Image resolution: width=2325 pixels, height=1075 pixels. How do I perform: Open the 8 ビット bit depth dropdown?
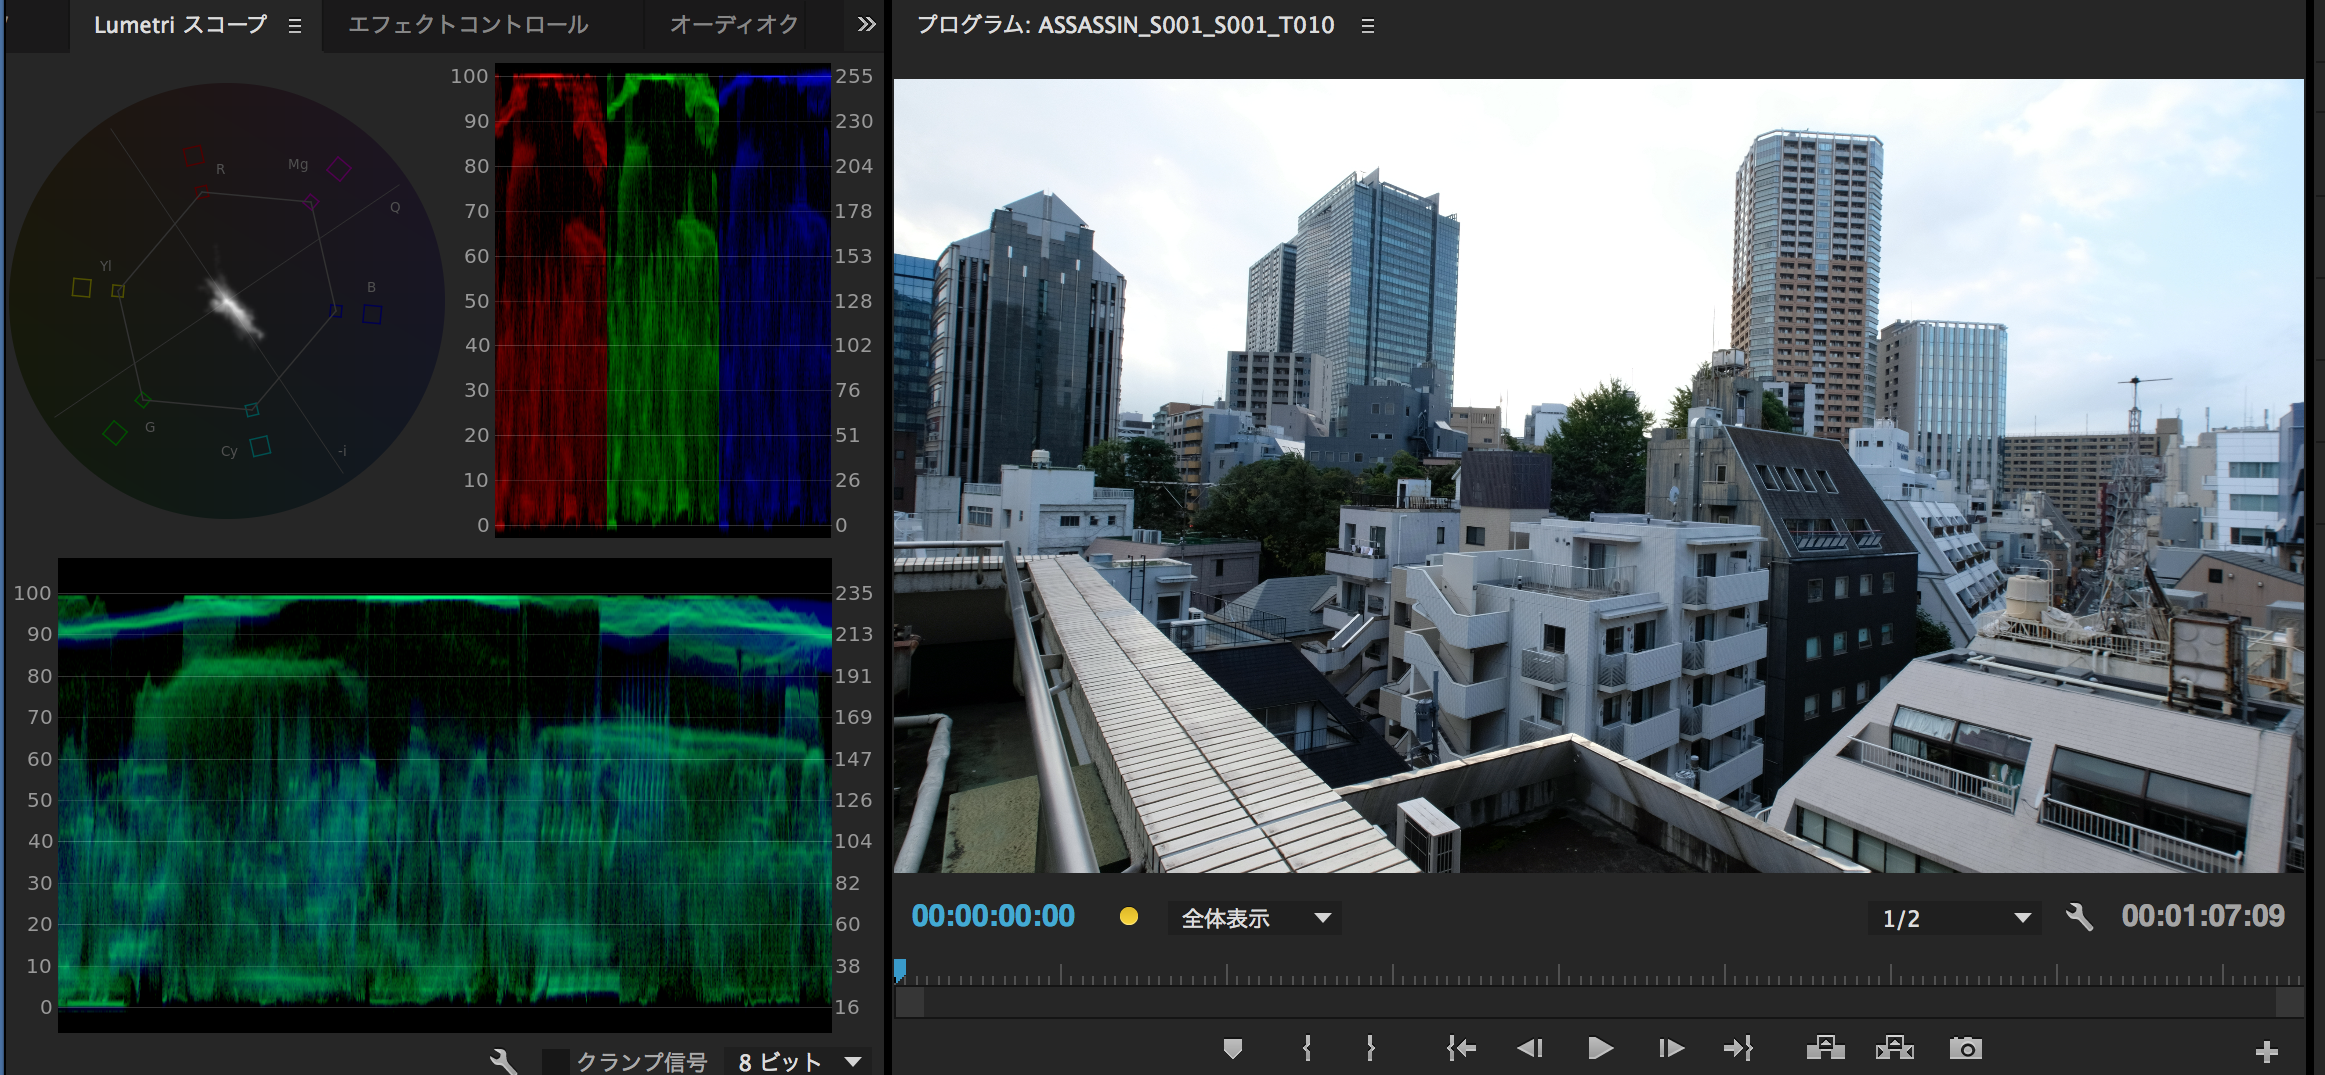tap(797, 1061)
